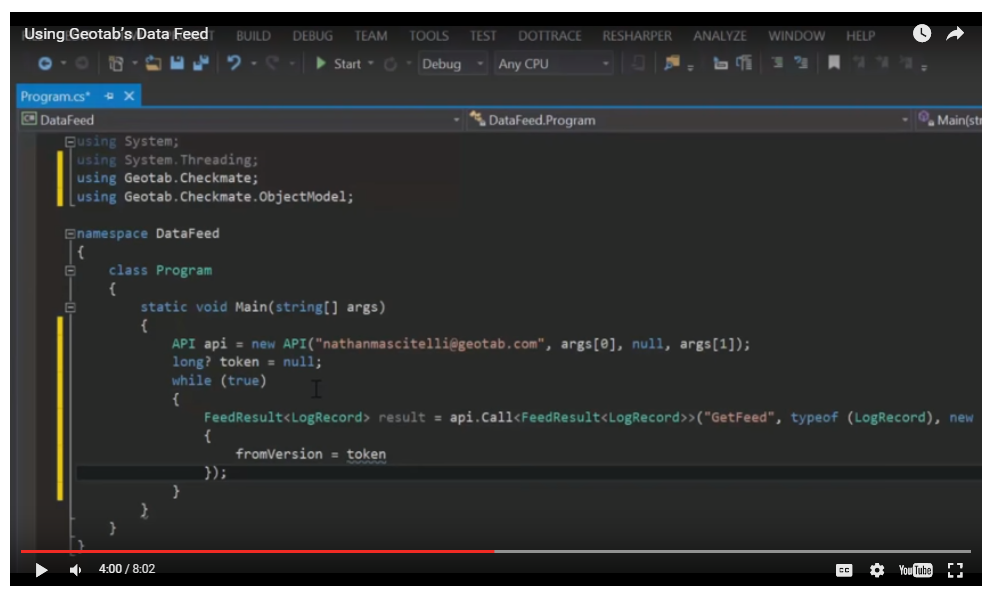Play the video
994x595 pixels.
point(41,570)
